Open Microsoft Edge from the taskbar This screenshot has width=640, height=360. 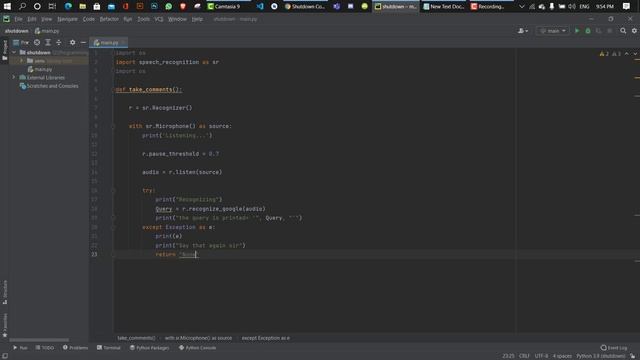pos(68,6)
